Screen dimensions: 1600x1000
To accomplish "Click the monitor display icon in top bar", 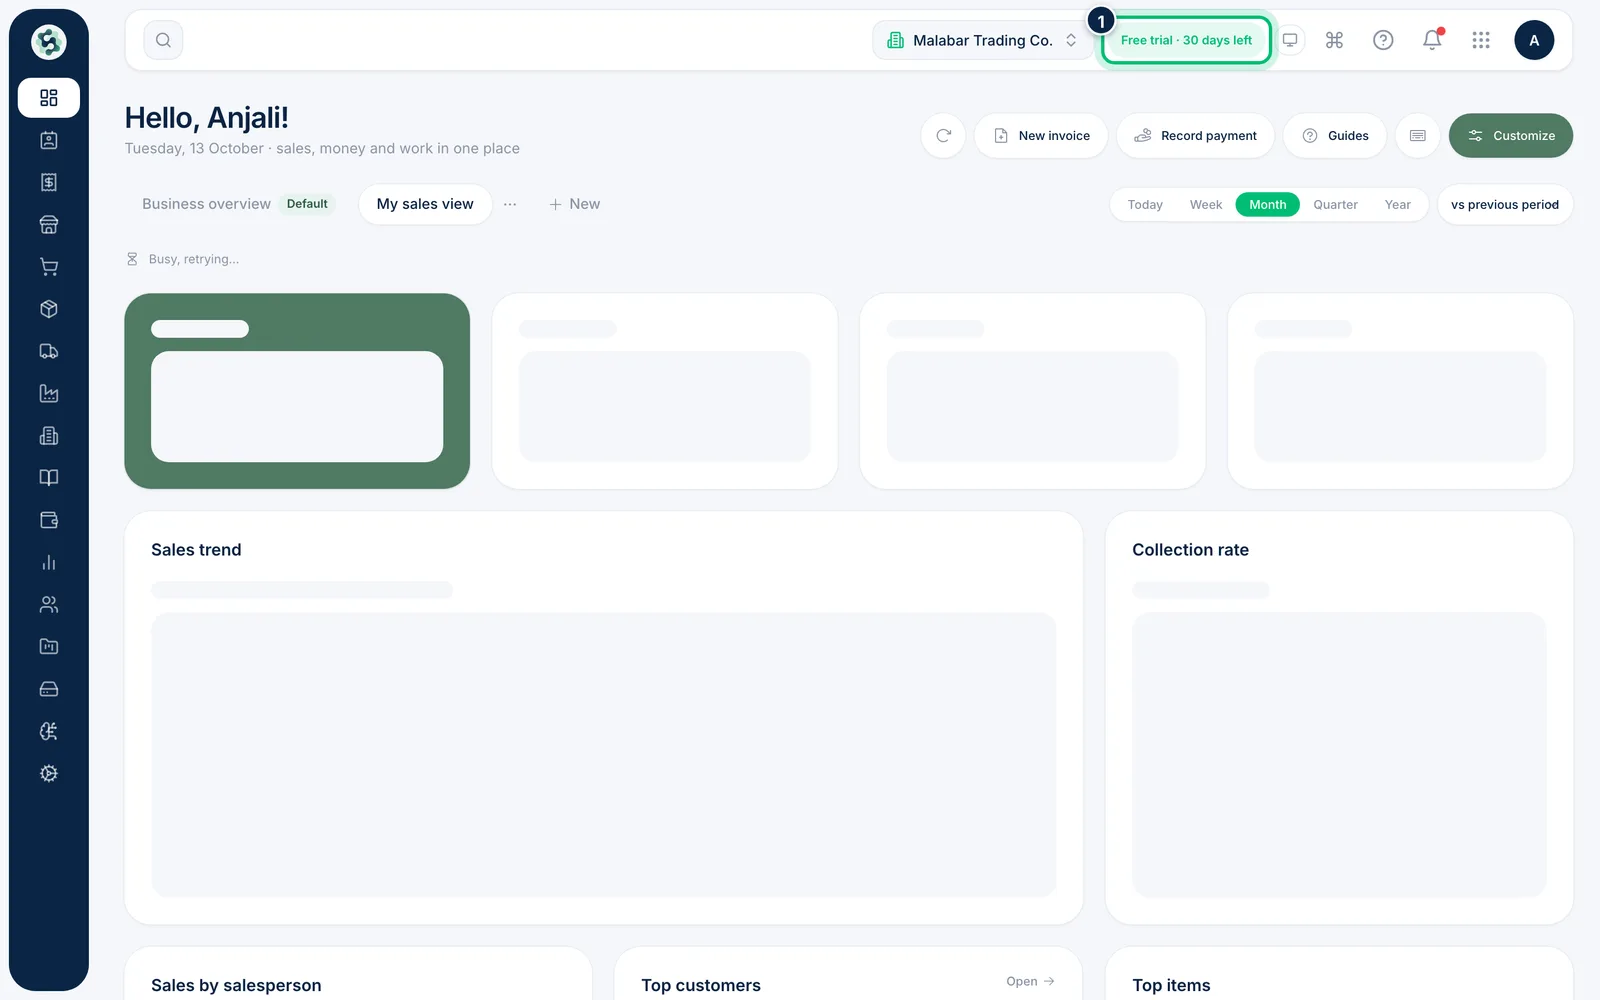I will pyautogui.click(x=1290, y=40).
